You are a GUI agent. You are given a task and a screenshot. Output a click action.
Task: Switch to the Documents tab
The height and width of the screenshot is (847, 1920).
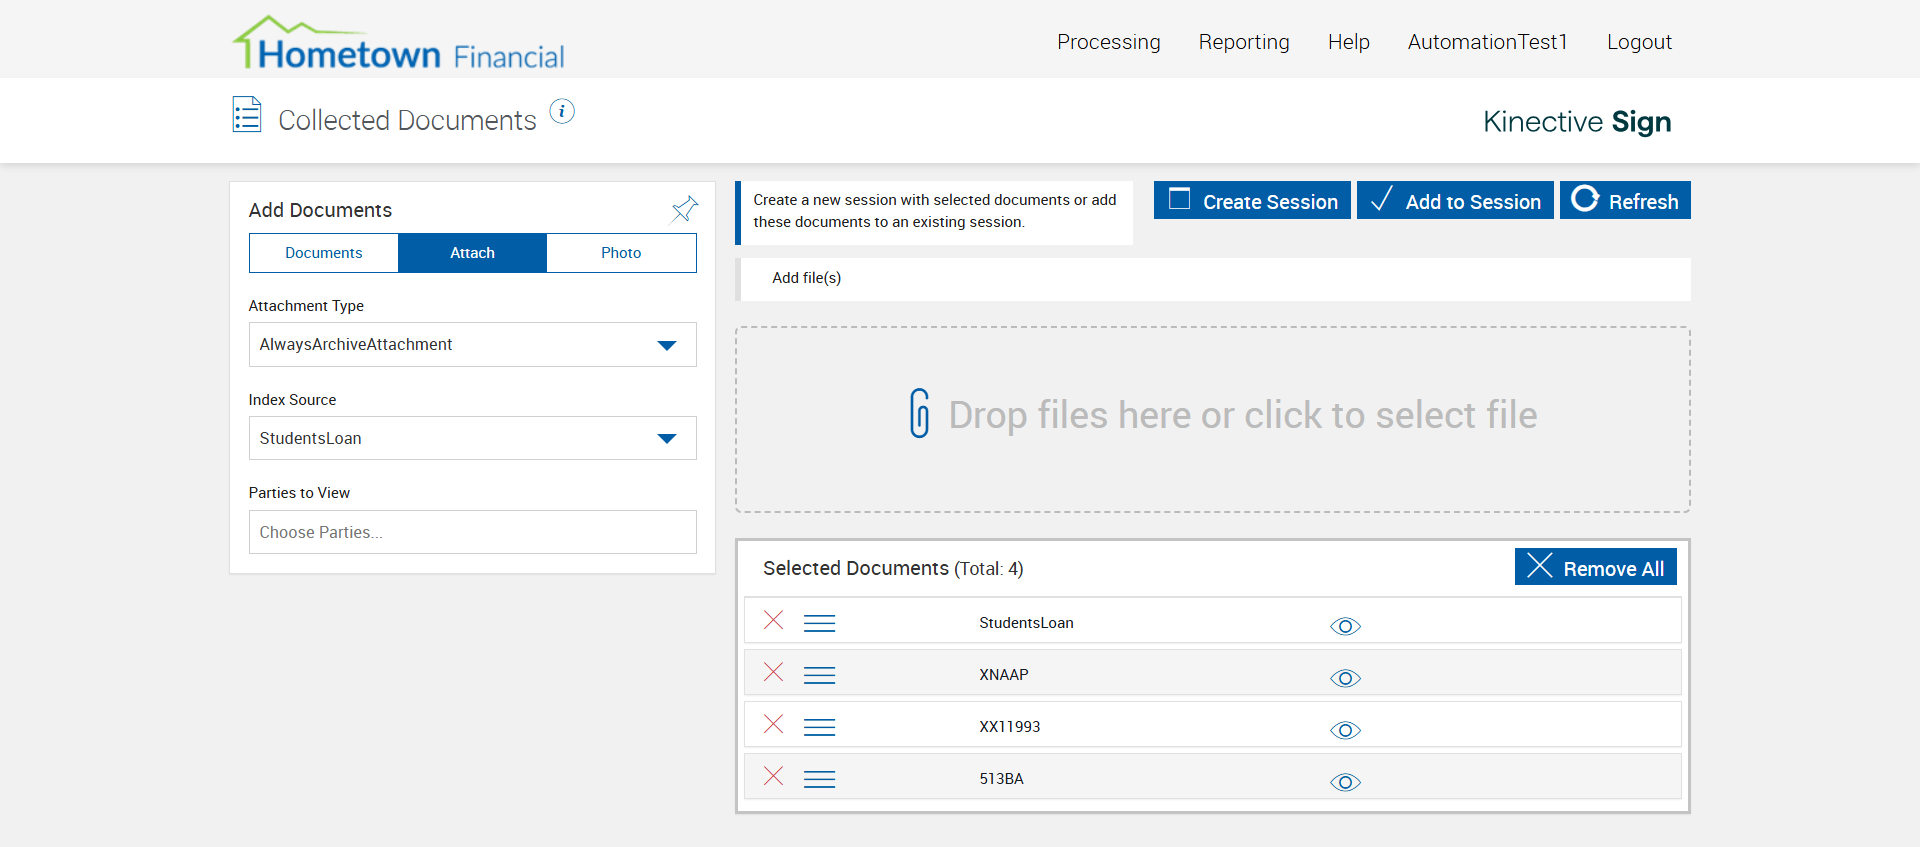click(x=324, y=253)
